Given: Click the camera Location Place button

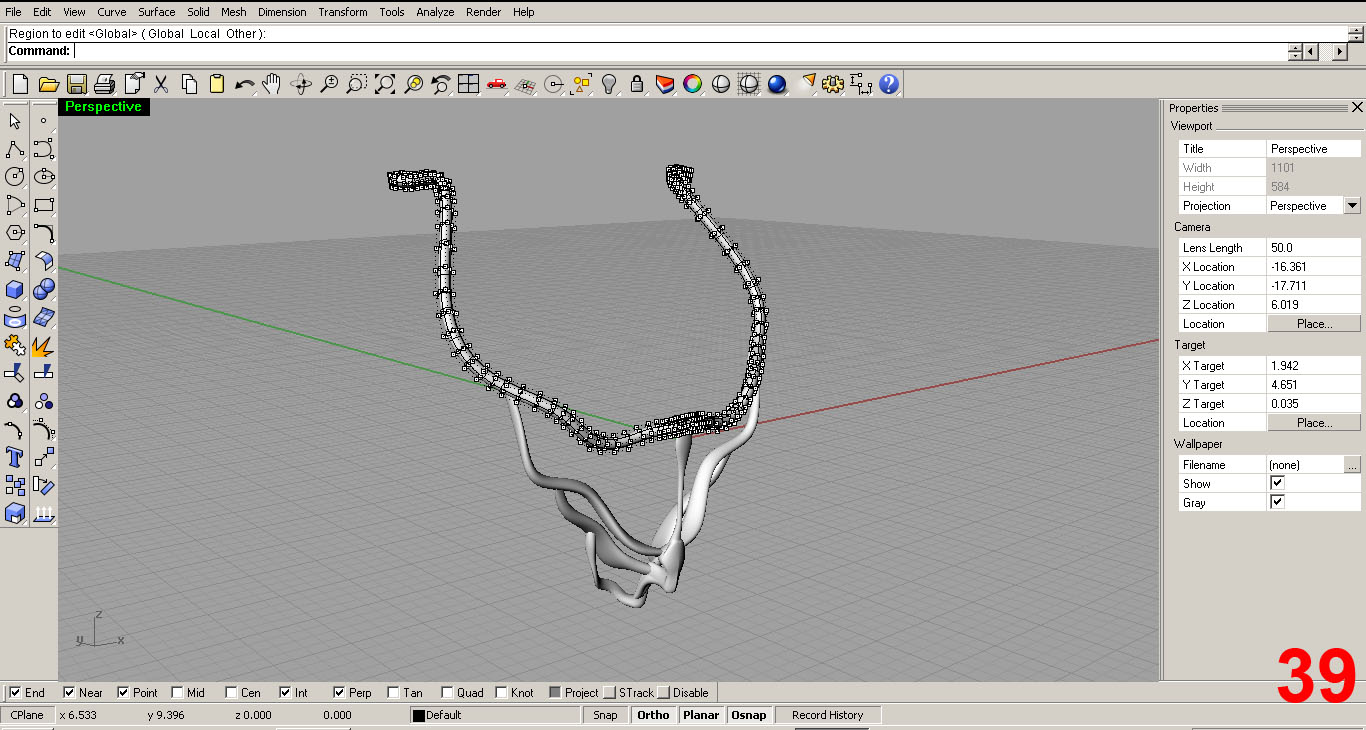Looking at the screenshot, I should (1314, 324).
